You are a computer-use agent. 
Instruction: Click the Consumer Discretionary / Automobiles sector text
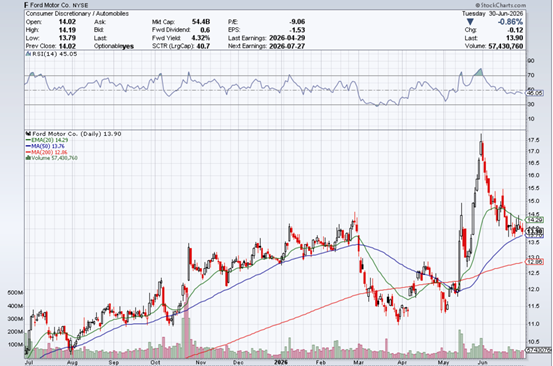[x=77, y=13]
